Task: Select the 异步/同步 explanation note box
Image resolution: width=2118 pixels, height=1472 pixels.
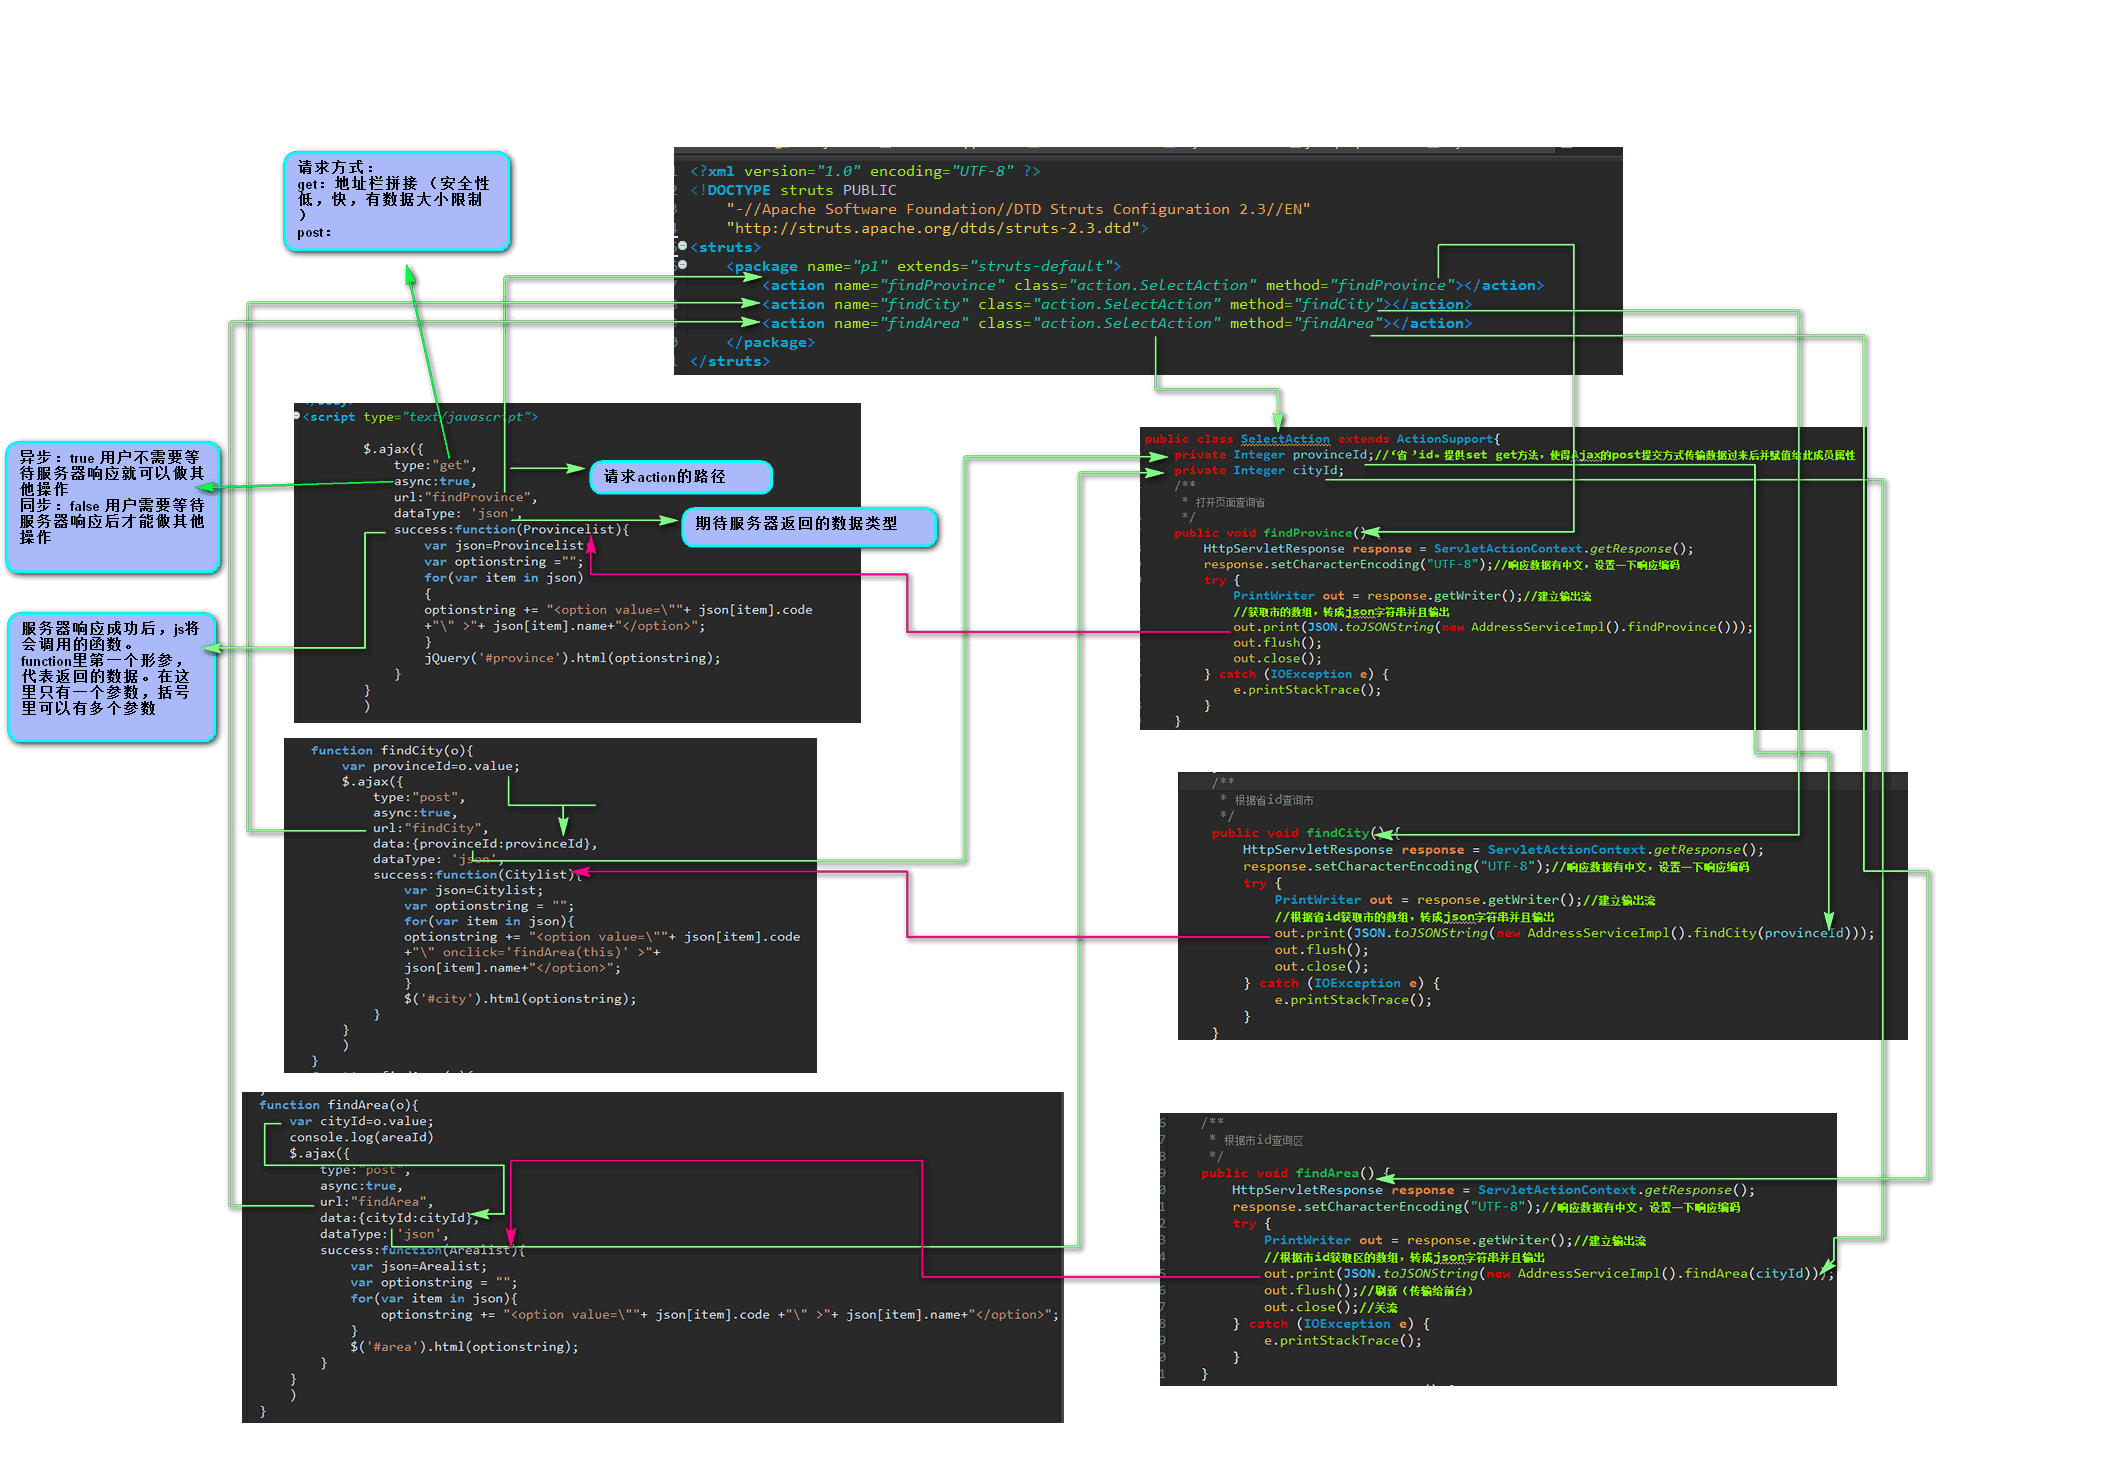Action: click(x=113, y=507)
